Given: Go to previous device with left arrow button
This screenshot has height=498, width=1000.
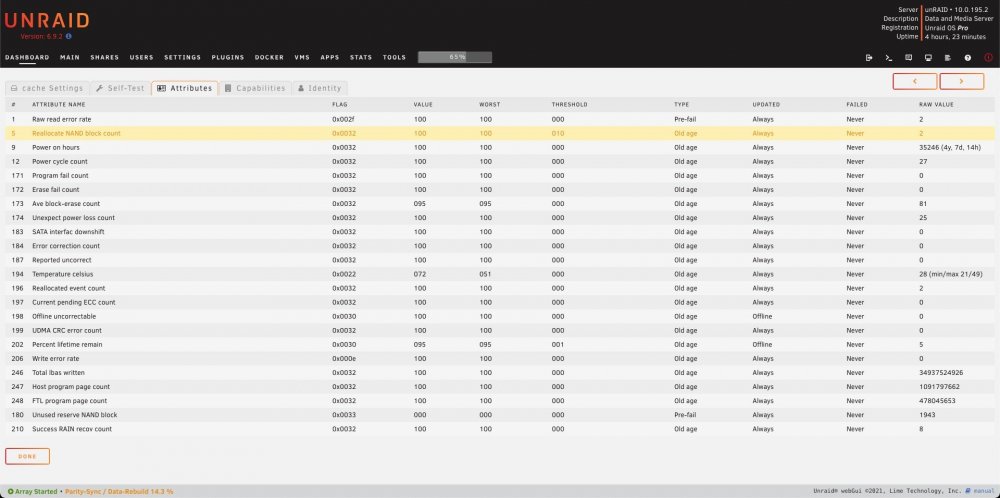Looking at the screenshot, I should point(915,81).
